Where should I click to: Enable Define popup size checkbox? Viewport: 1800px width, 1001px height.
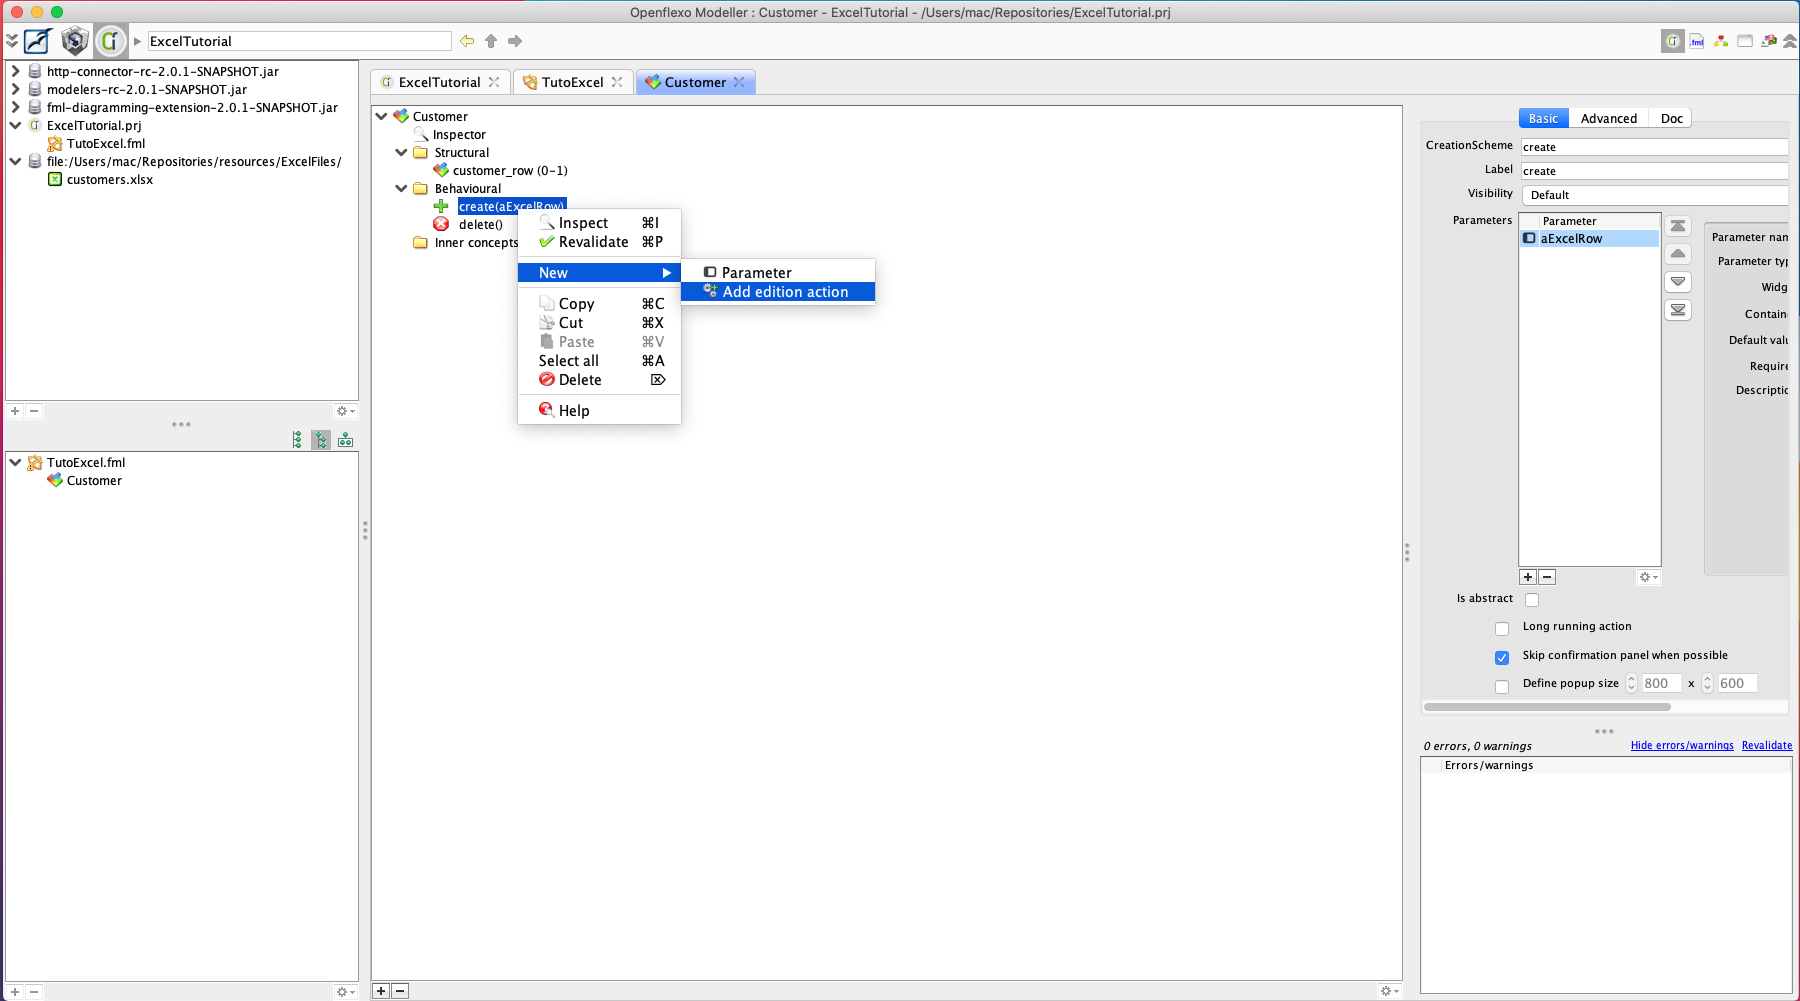tap(1502, 687)
